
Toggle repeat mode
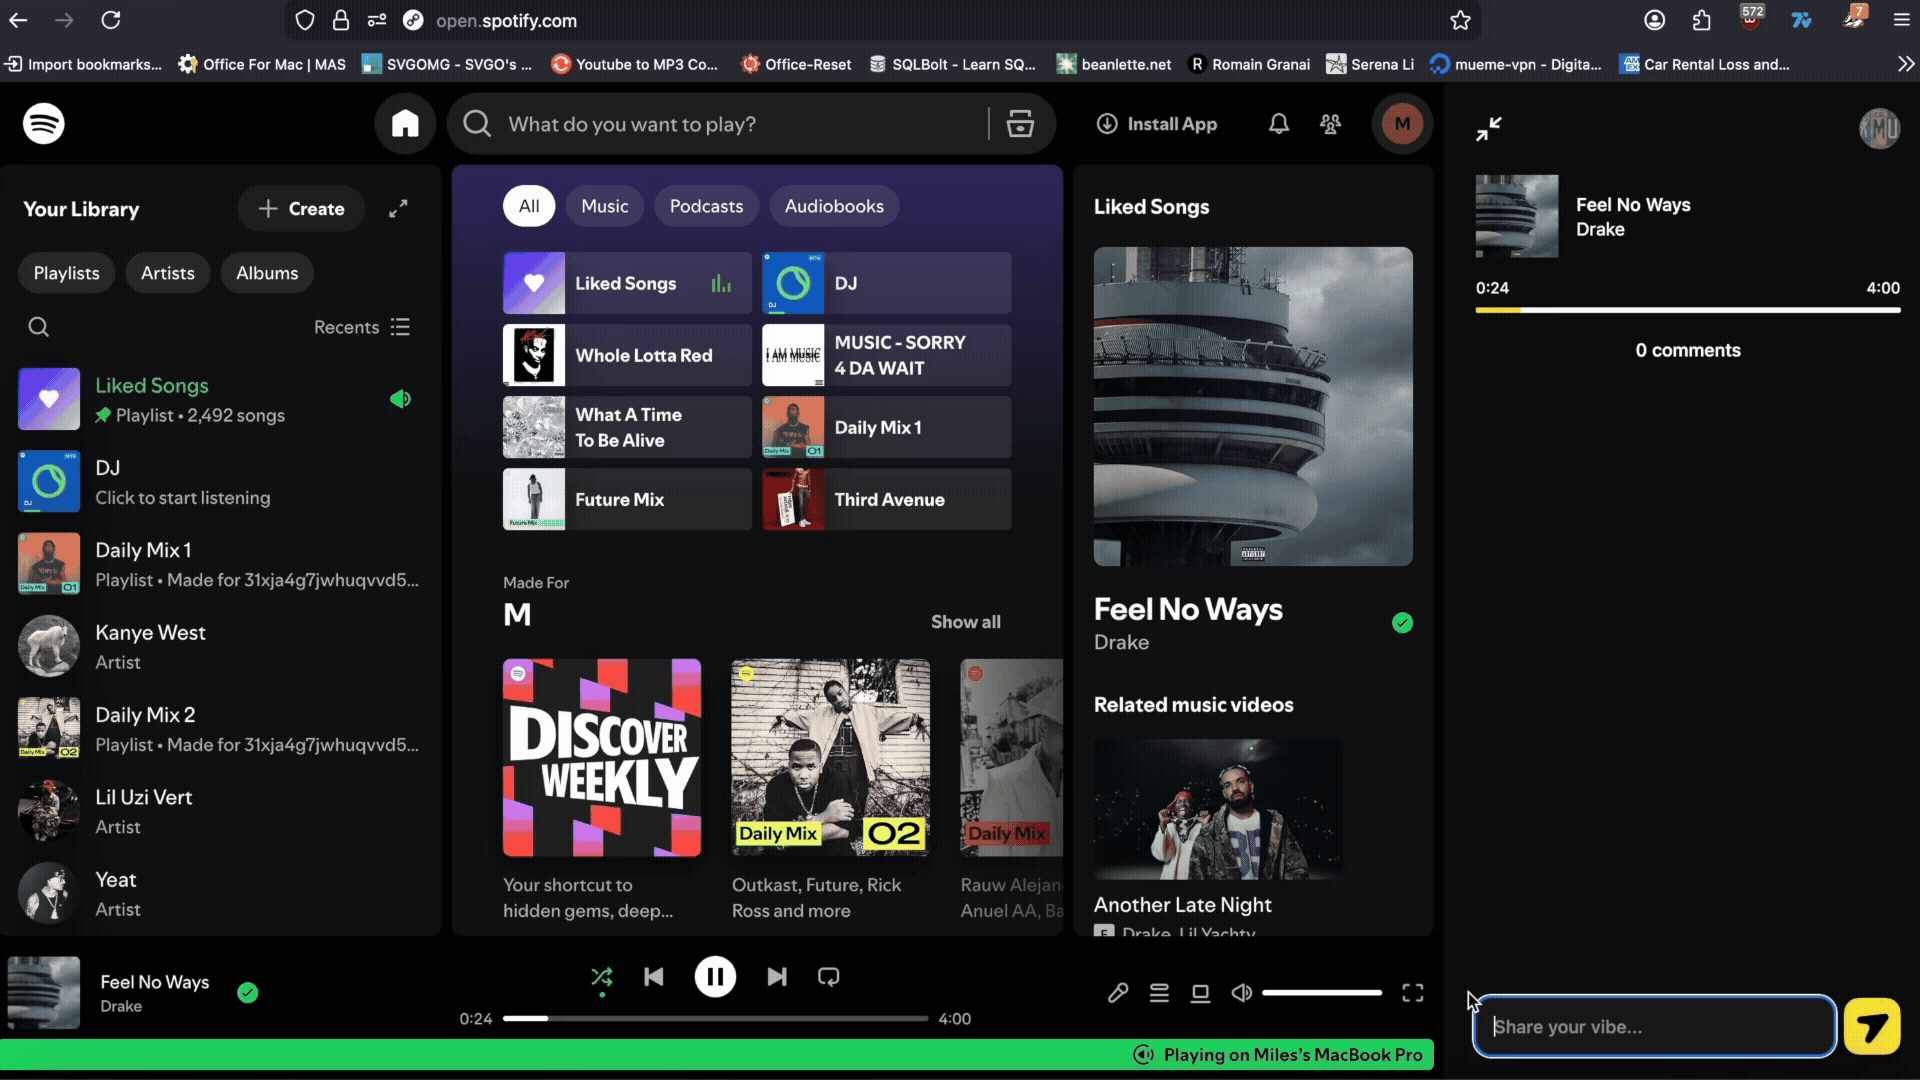coord(829,977)
